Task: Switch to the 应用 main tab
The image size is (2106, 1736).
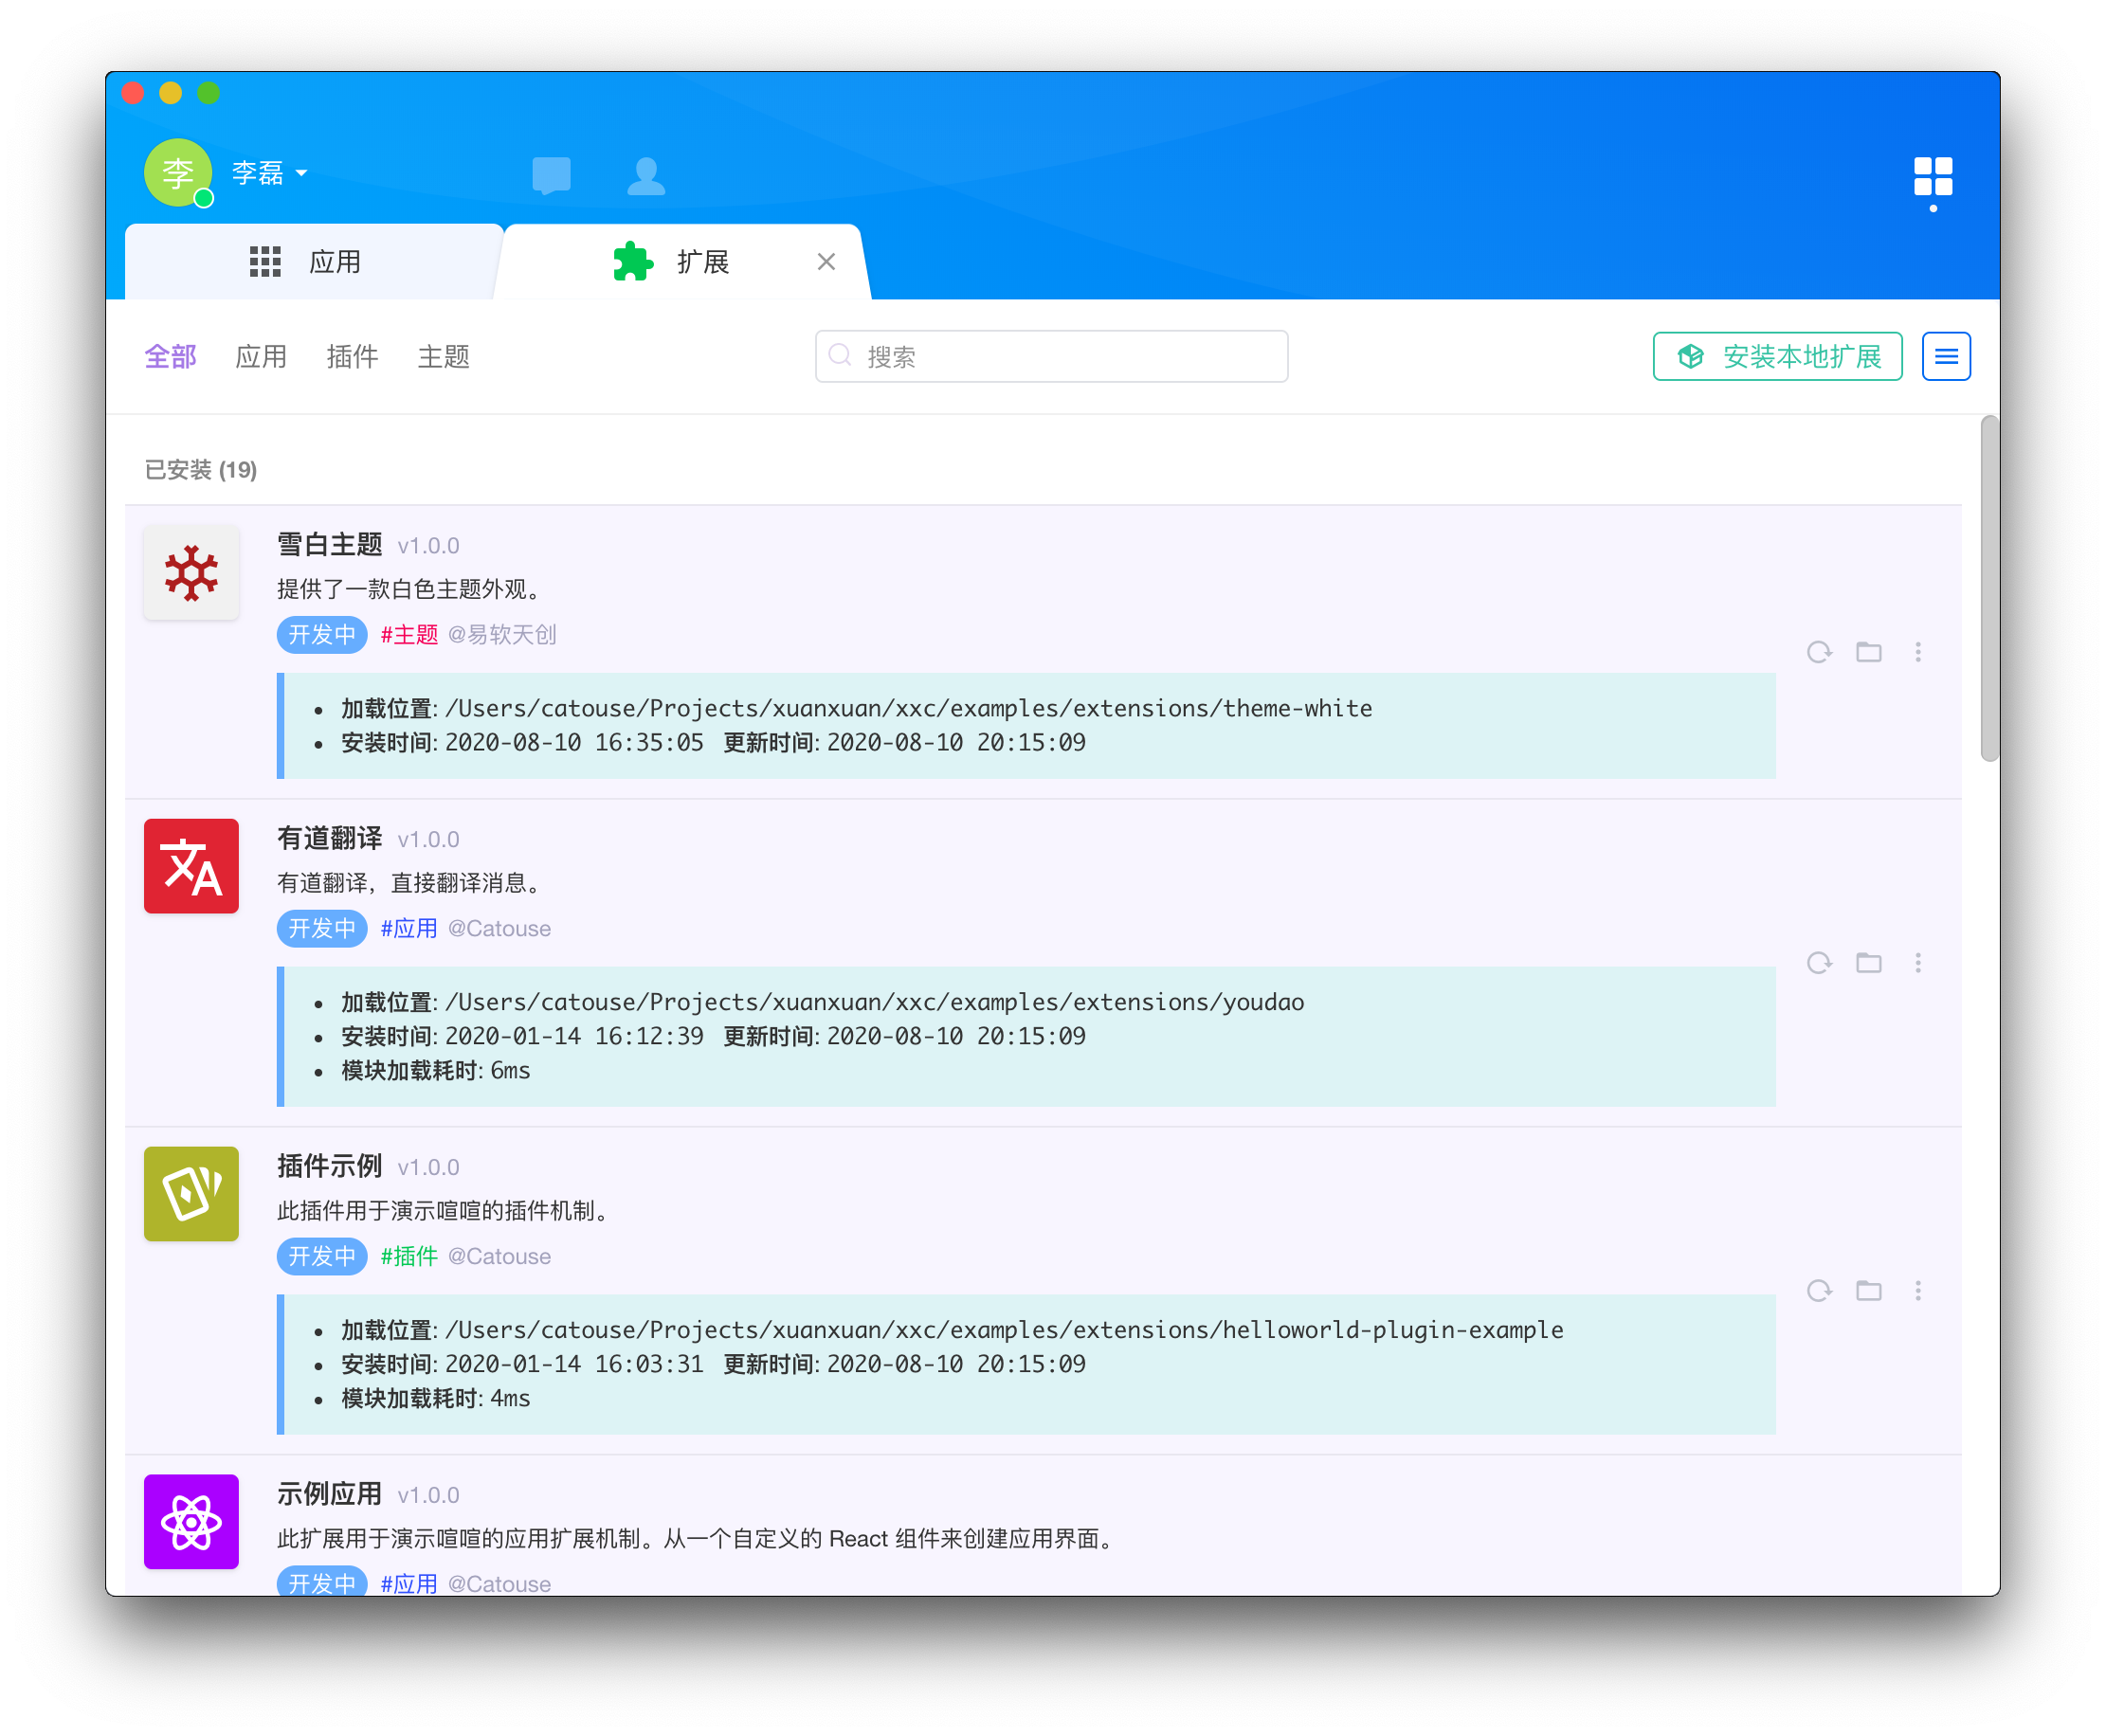Action: 308,262
